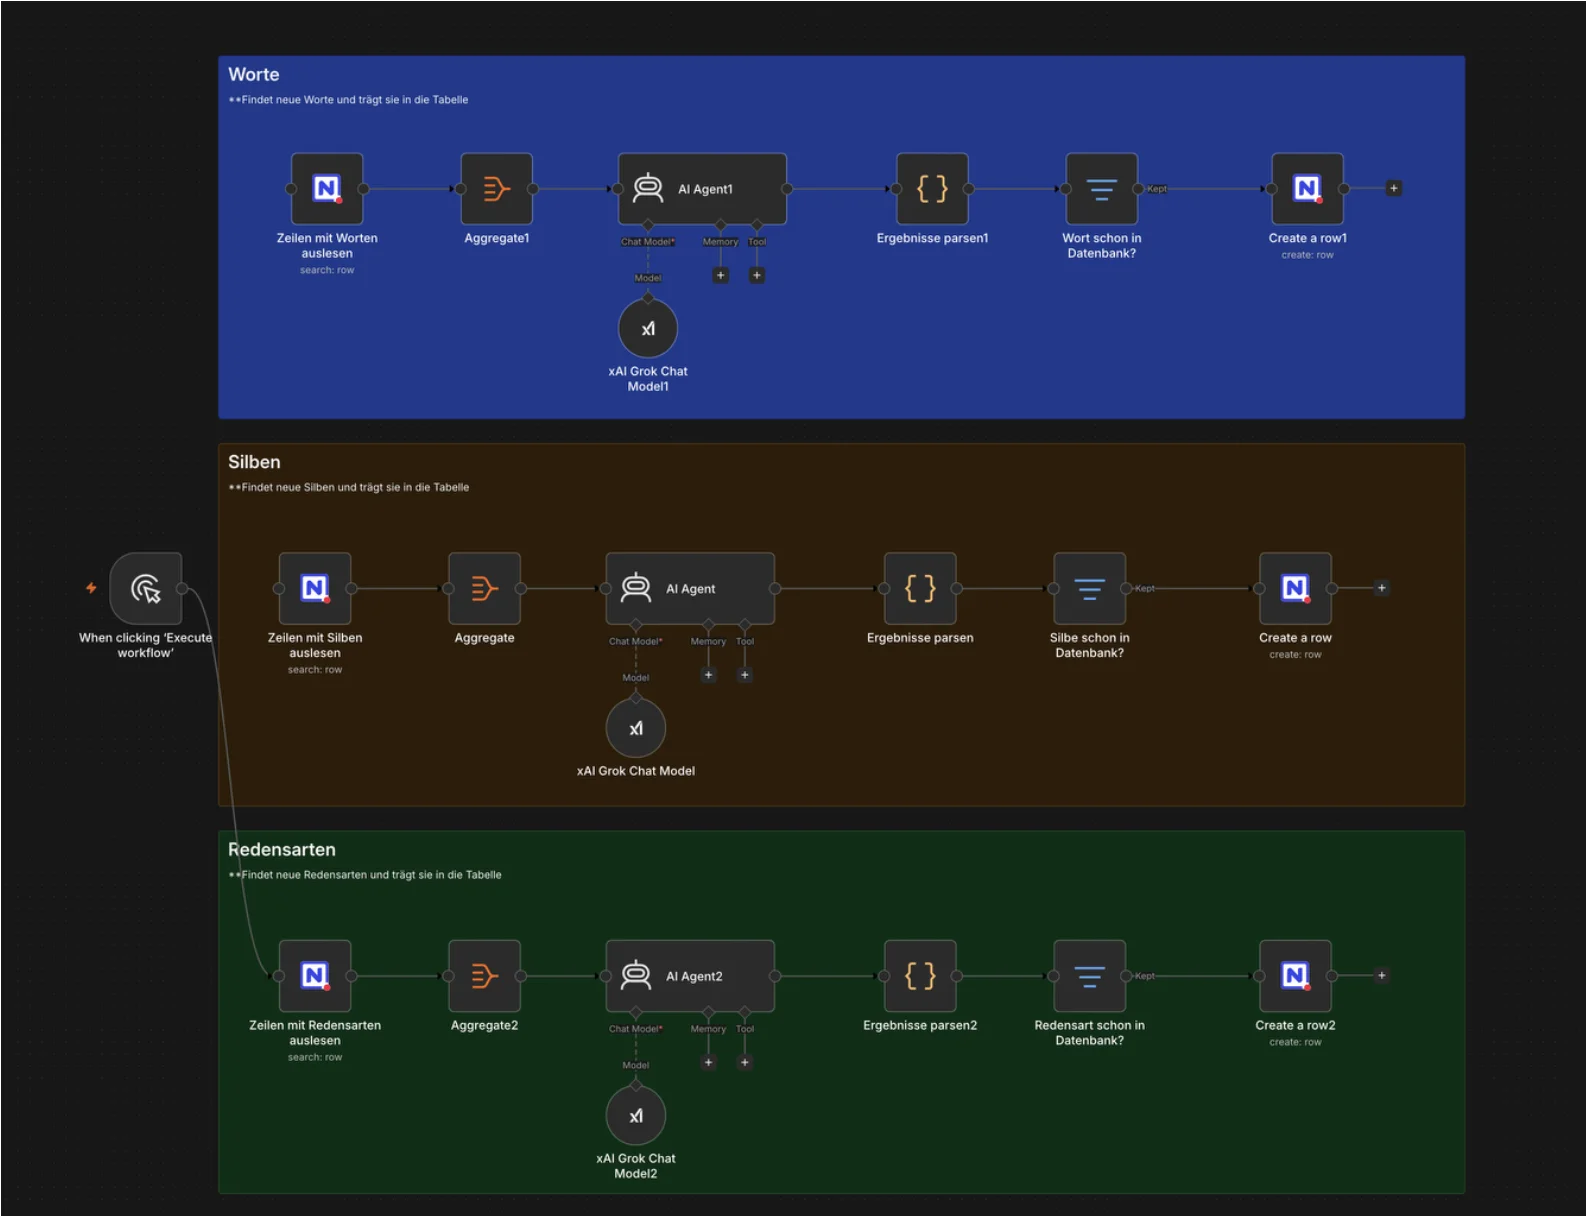Select the 'Redensarten' sticky note title
The width and height of the screenshot is (1586, 1216).
click(282, 849)
